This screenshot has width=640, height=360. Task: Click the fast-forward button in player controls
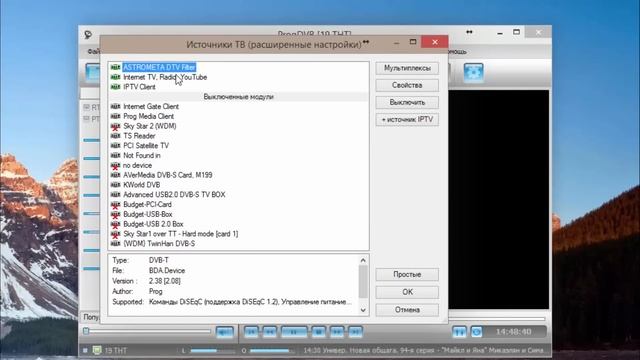click(337, 332)
